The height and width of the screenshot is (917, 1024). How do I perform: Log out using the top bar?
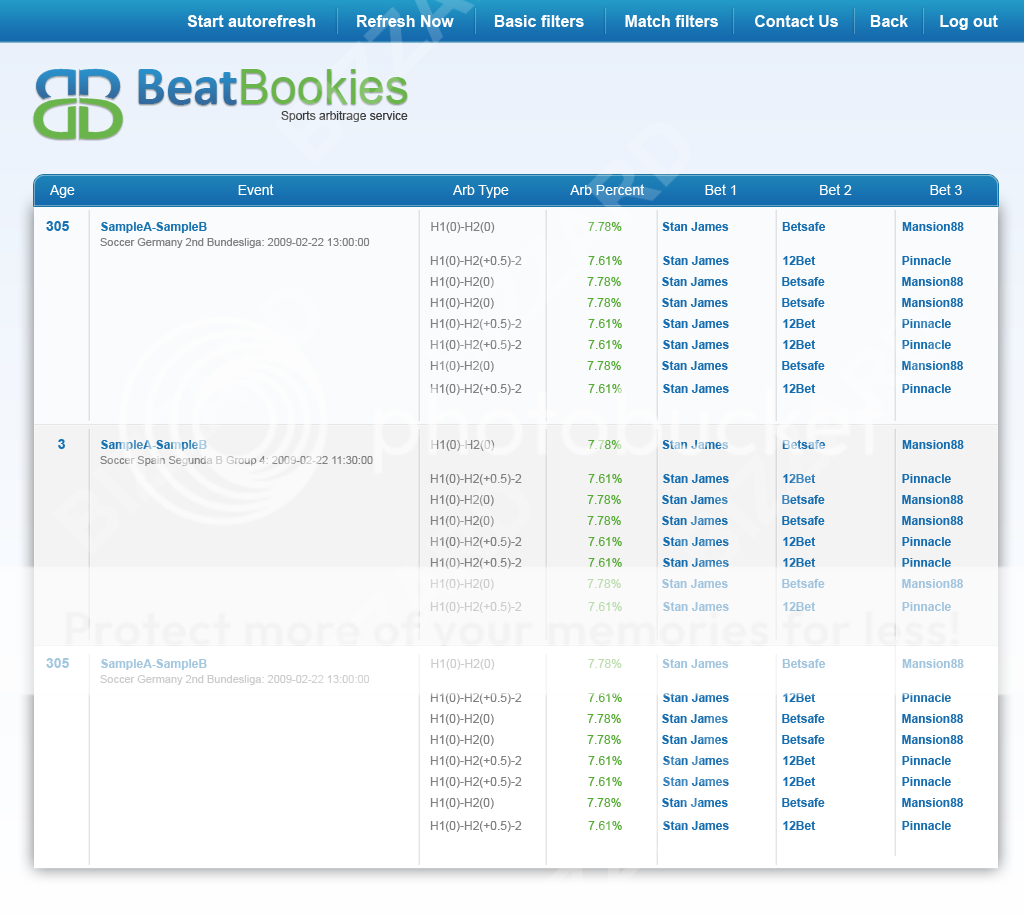click(968, 22)
